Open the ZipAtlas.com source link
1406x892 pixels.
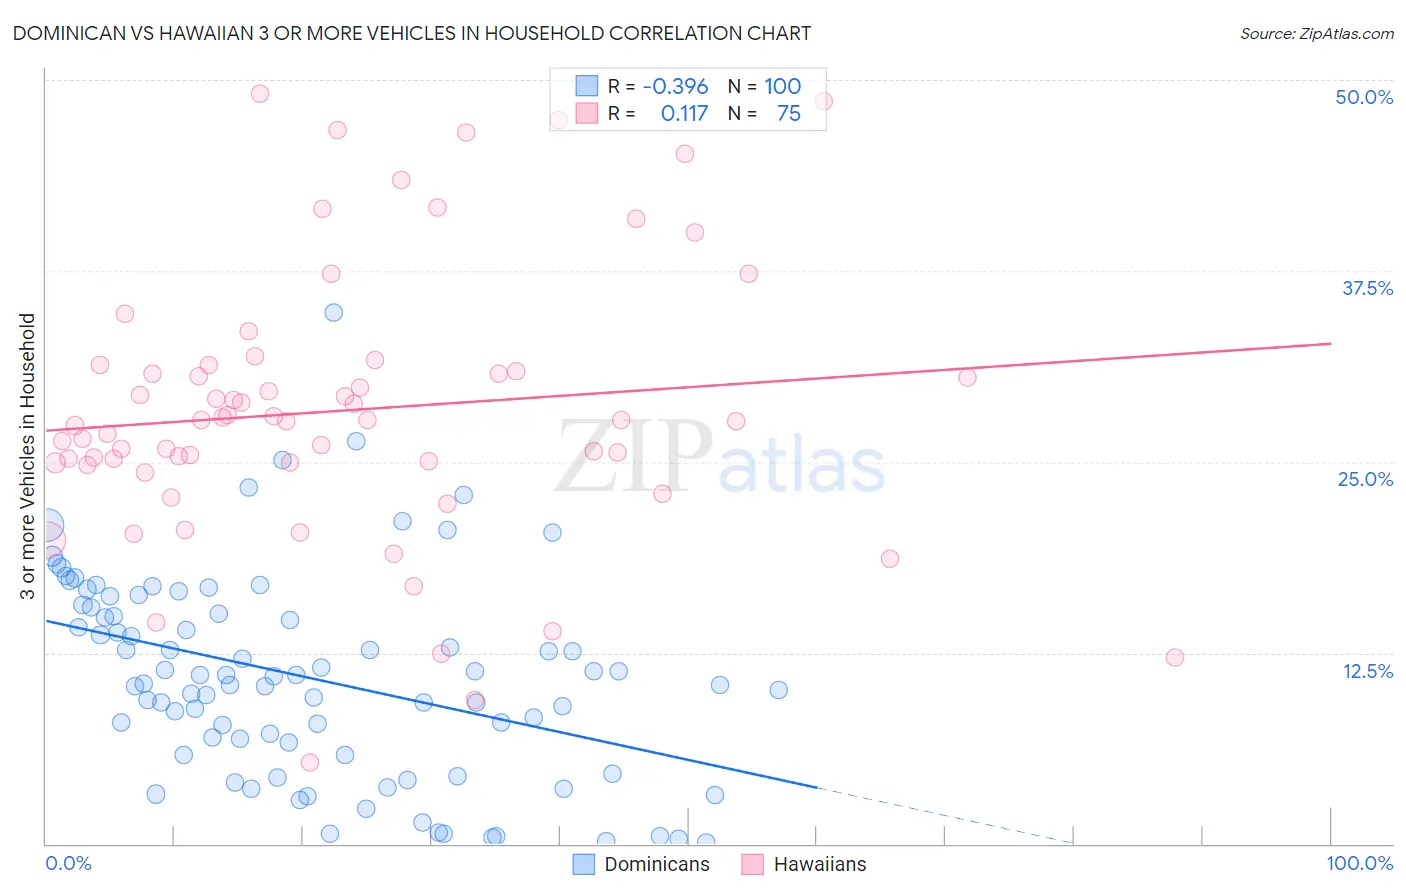[1317, 33]
